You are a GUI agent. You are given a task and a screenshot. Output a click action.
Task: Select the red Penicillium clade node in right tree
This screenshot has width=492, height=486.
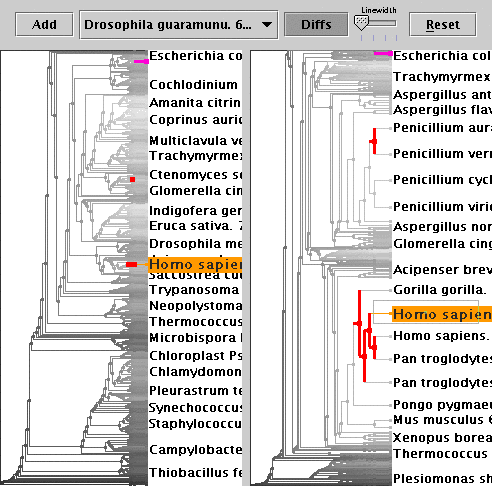click(374, 141)
